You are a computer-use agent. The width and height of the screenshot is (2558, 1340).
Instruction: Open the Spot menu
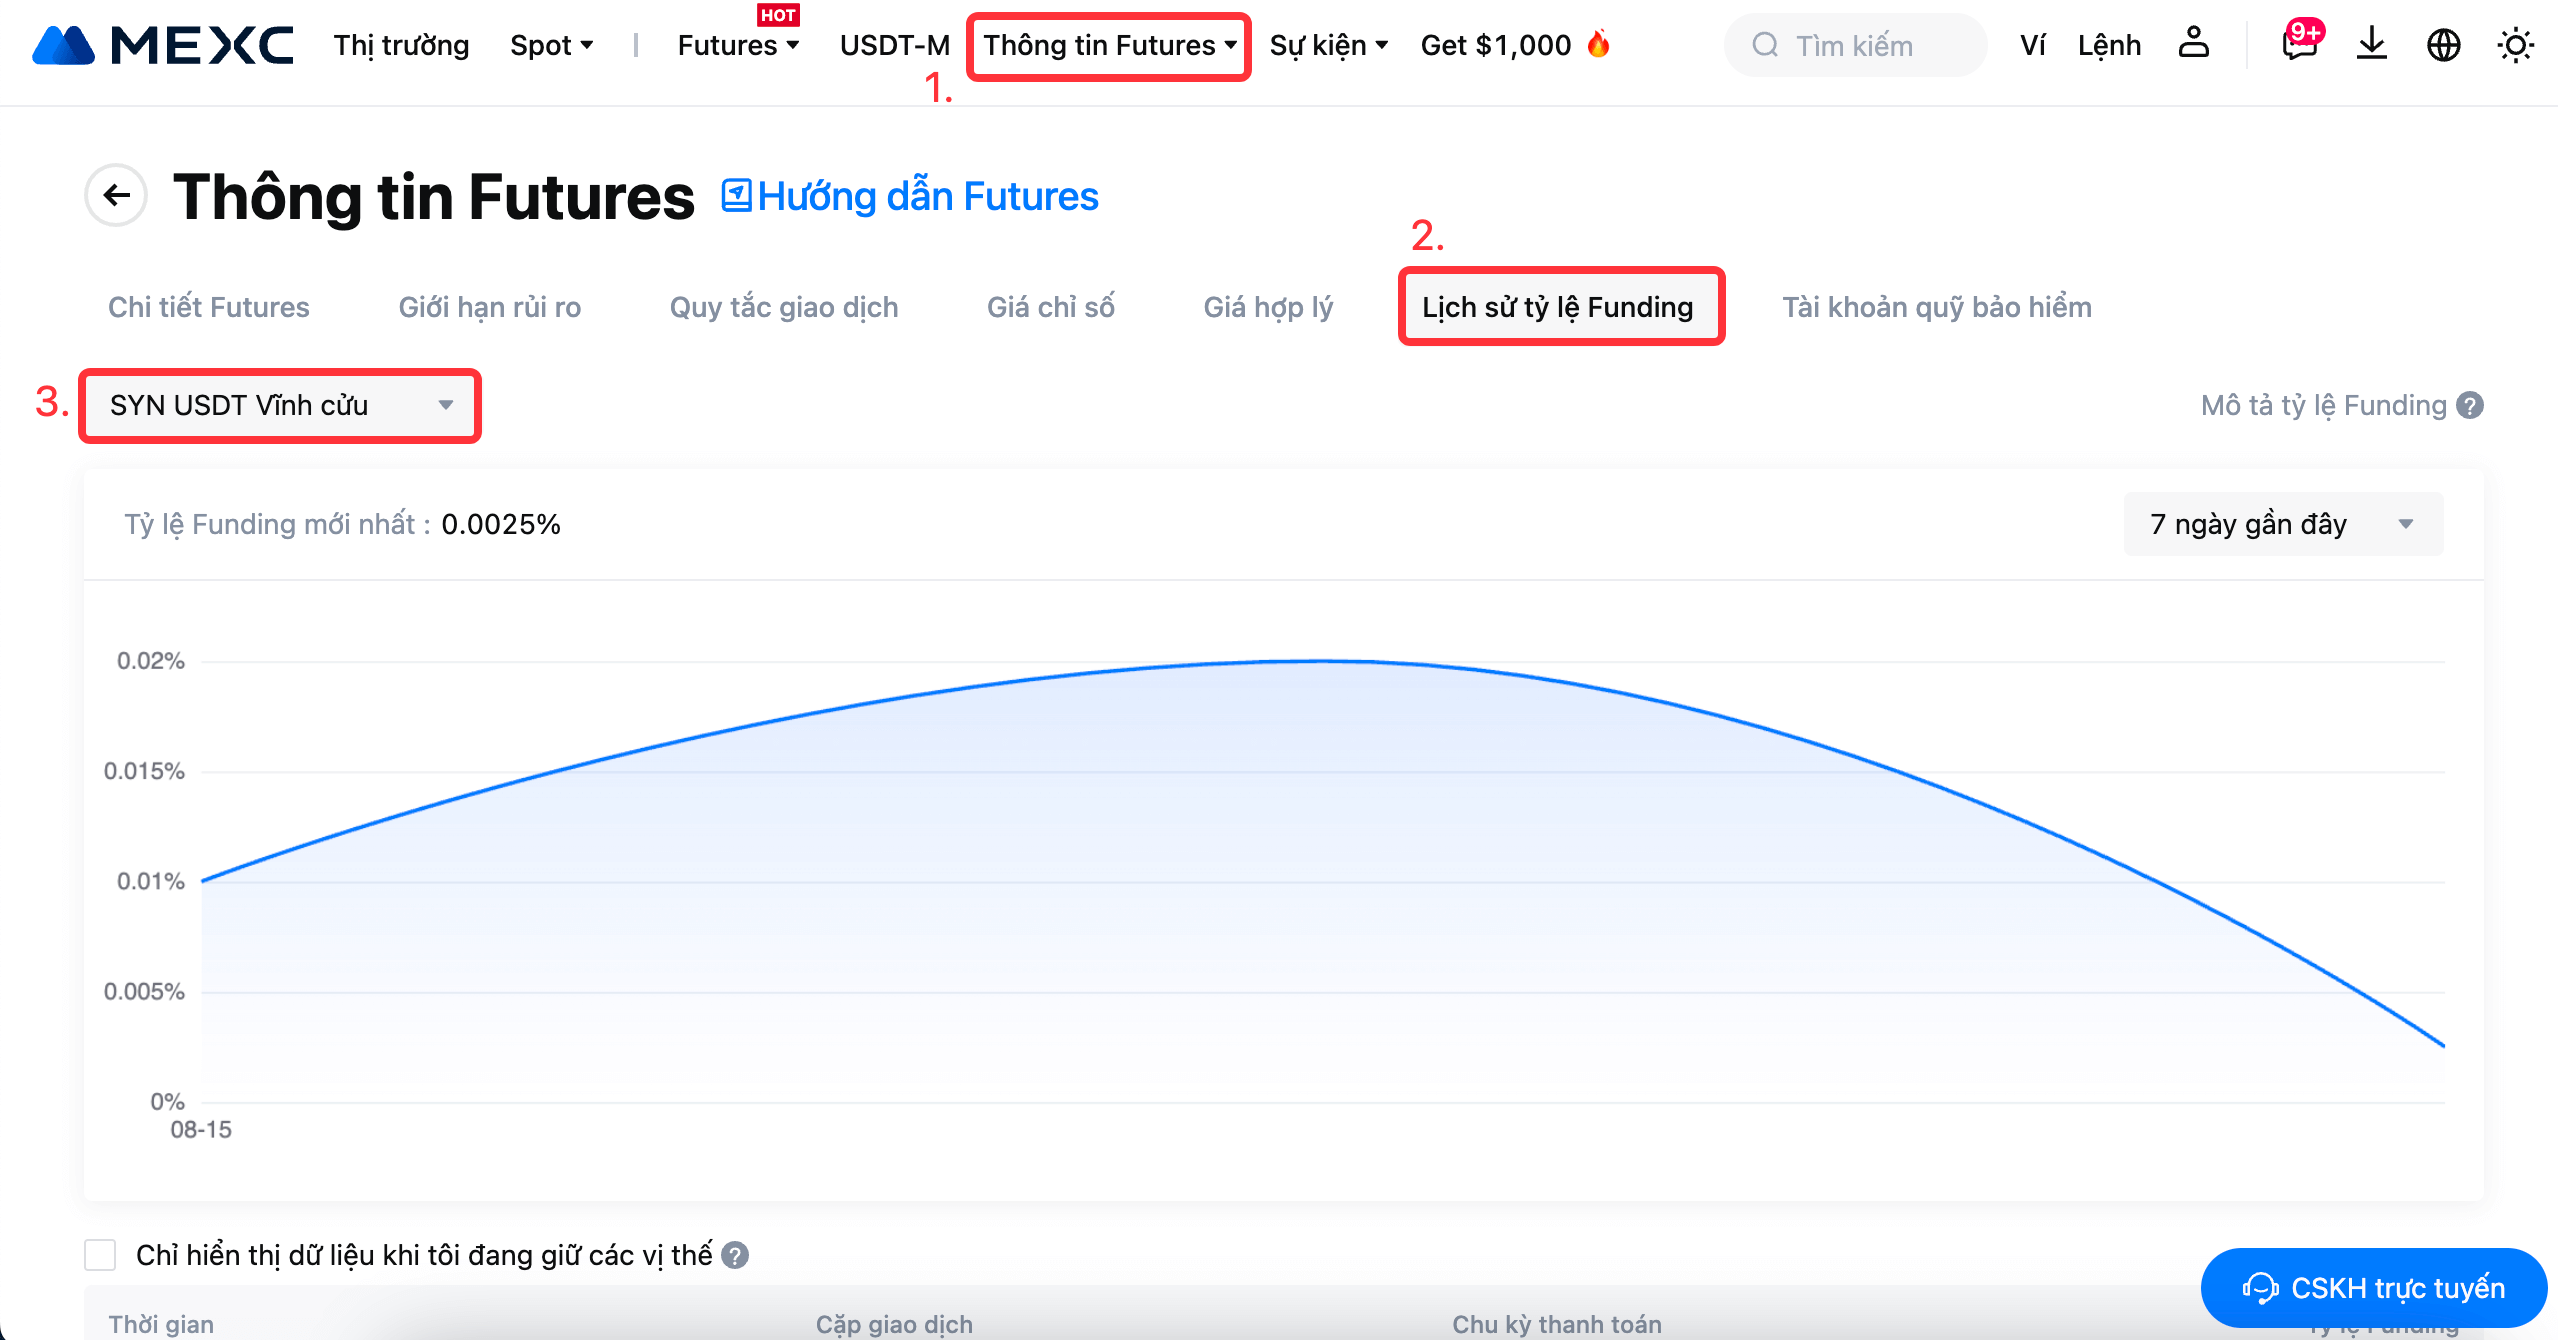click(x=551, y=45)
